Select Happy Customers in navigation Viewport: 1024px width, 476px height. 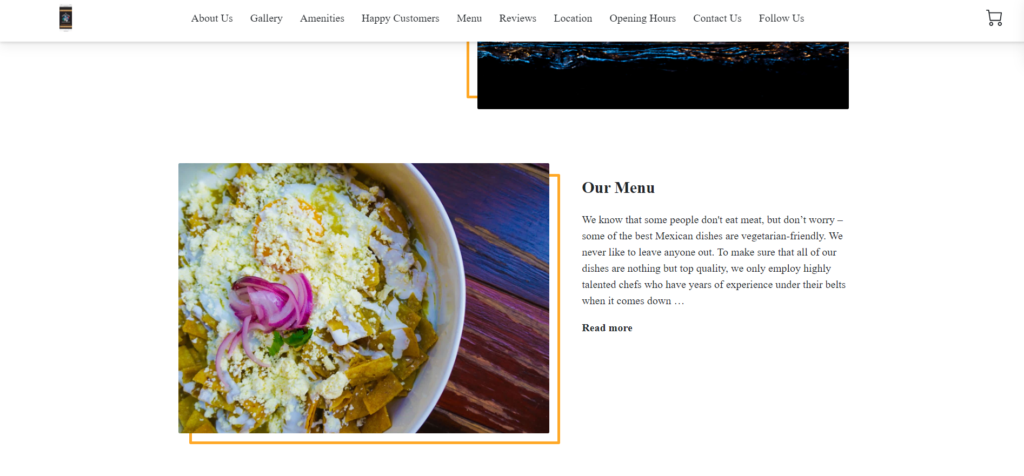pos(400,18)
